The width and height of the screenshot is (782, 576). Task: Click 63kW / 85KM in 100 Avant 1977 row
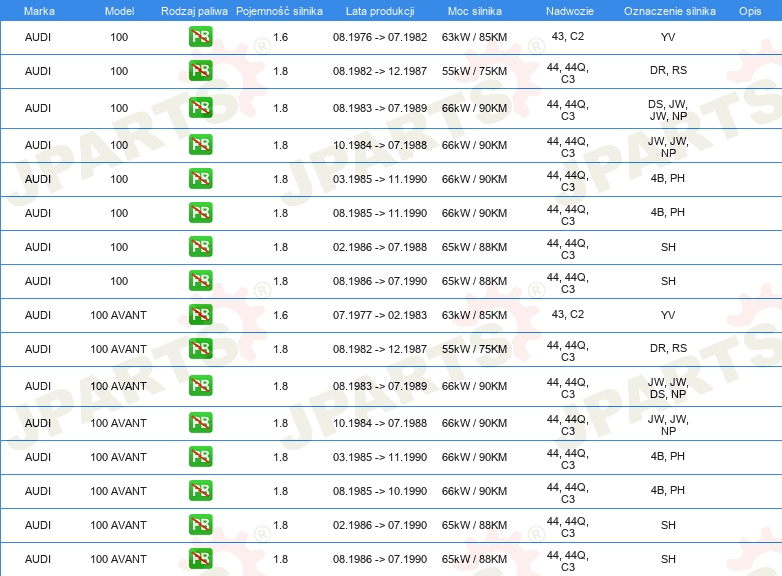point(474,315)
